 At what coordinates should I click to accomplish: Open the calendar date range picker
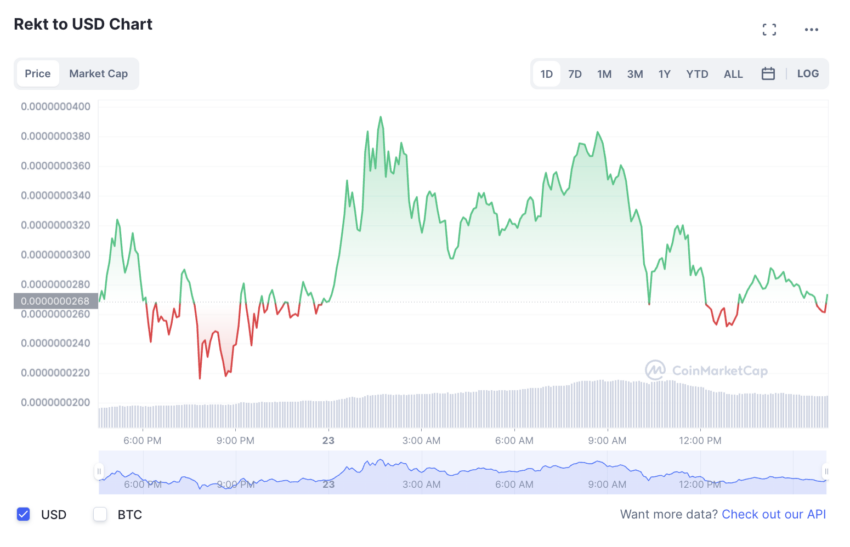(768, 74)
